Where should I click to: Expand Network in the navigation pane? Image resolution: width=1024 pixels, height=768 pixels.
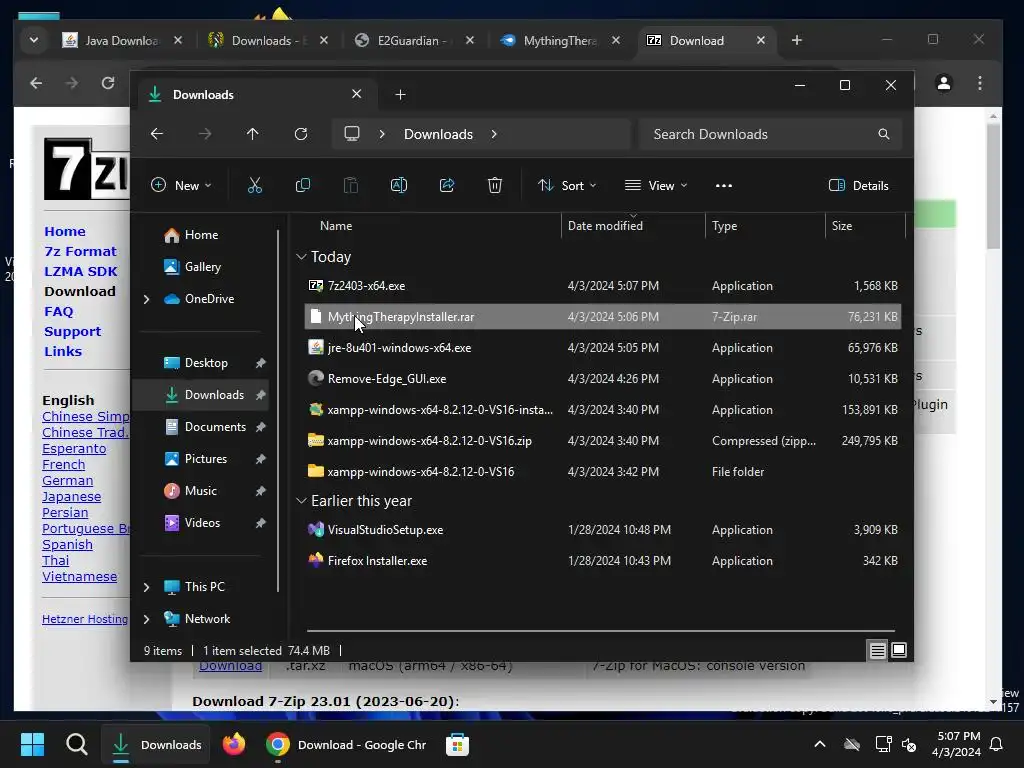[x=146, y=619]
